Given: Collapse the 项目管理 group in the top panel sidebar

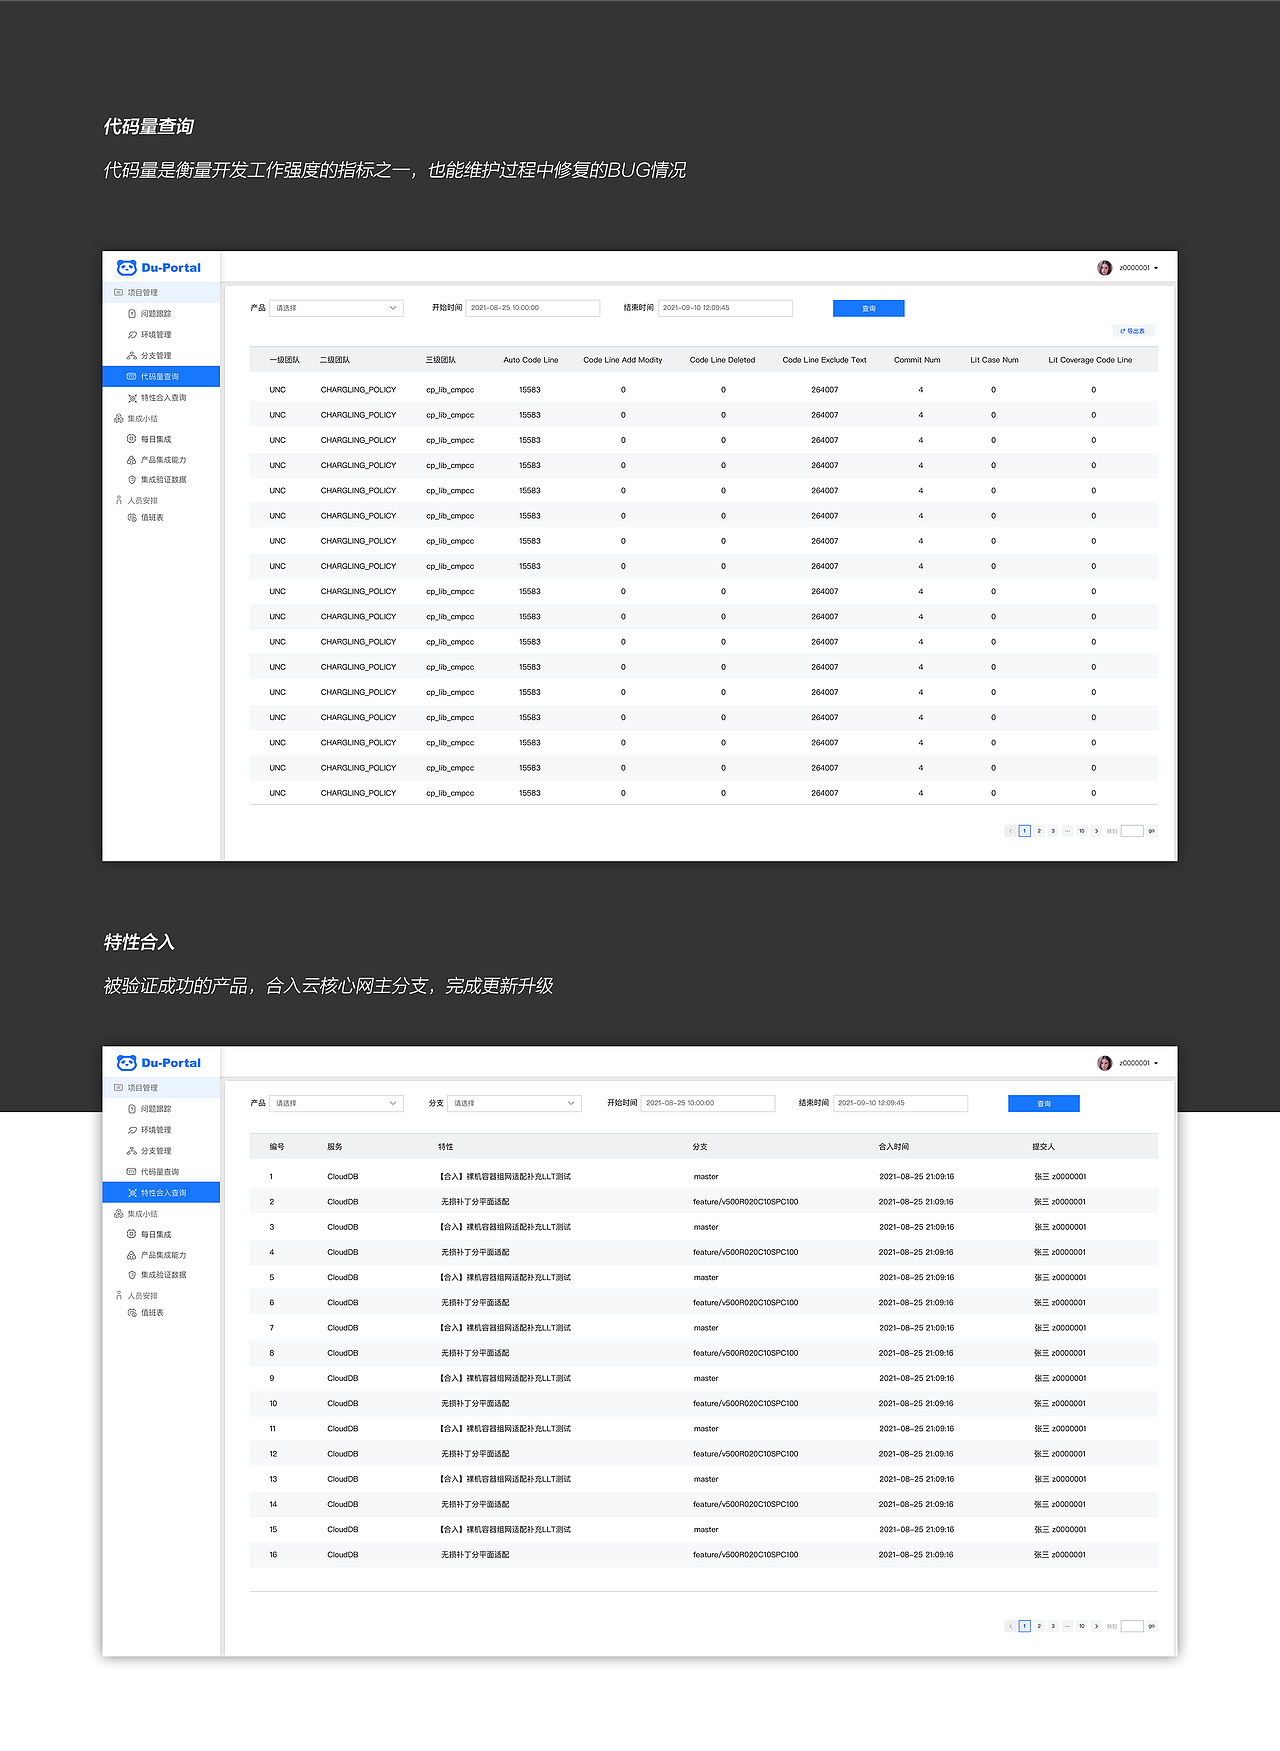Looking at the screenshot, I should click(x=161, y=293).
